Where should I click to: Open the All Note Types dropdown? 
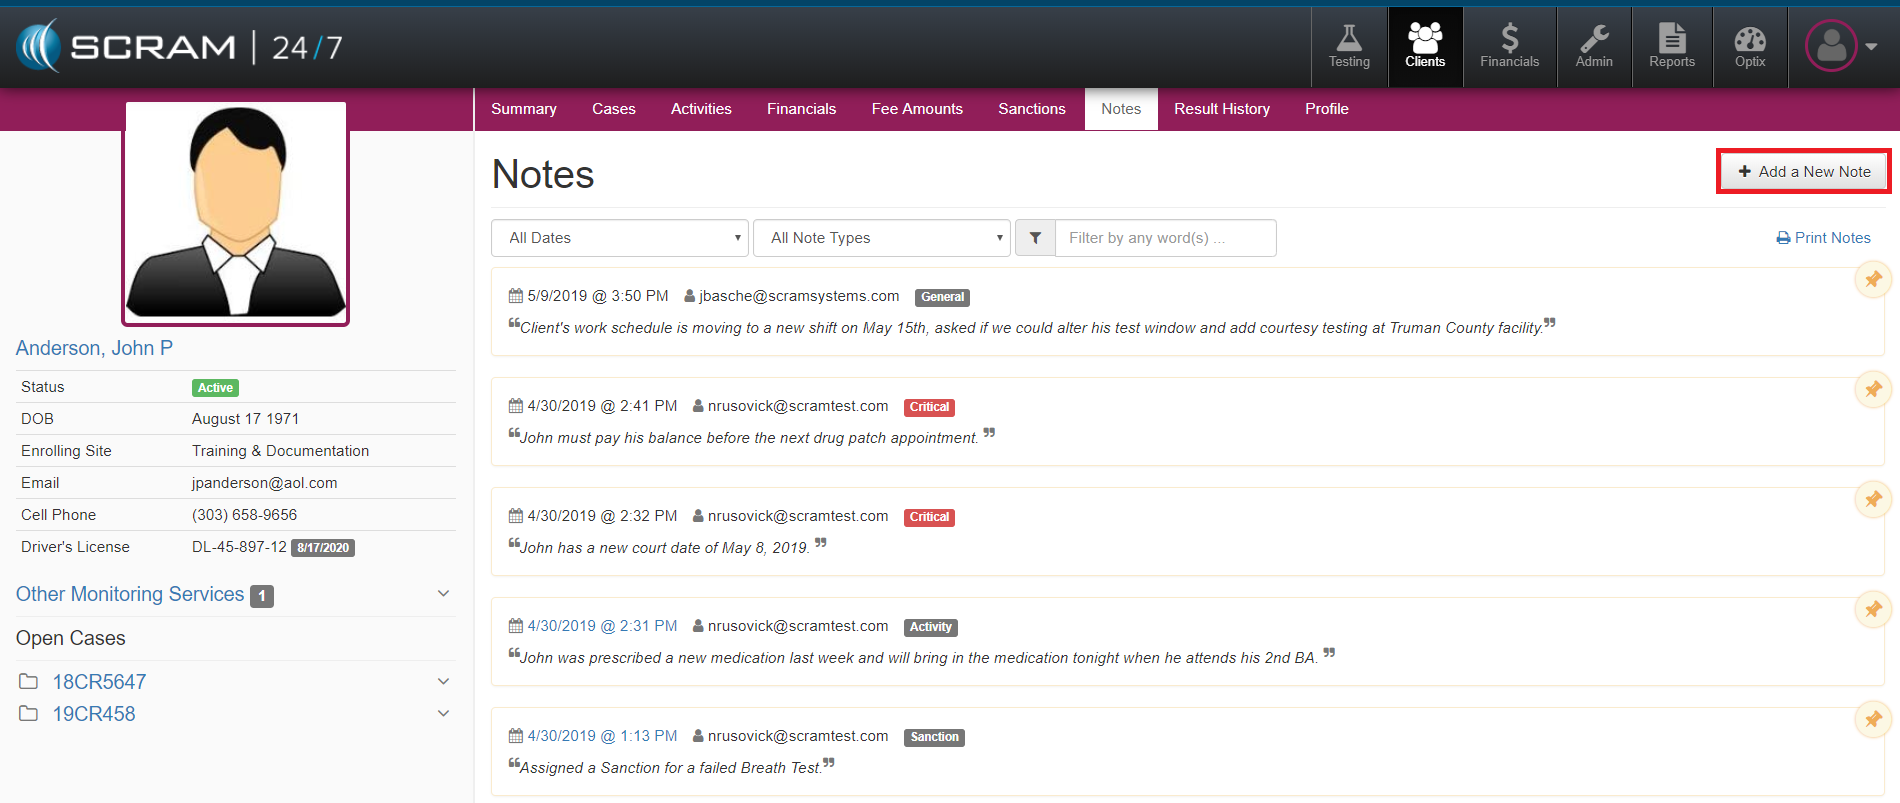pyautogui.click(x=881, y=238)
